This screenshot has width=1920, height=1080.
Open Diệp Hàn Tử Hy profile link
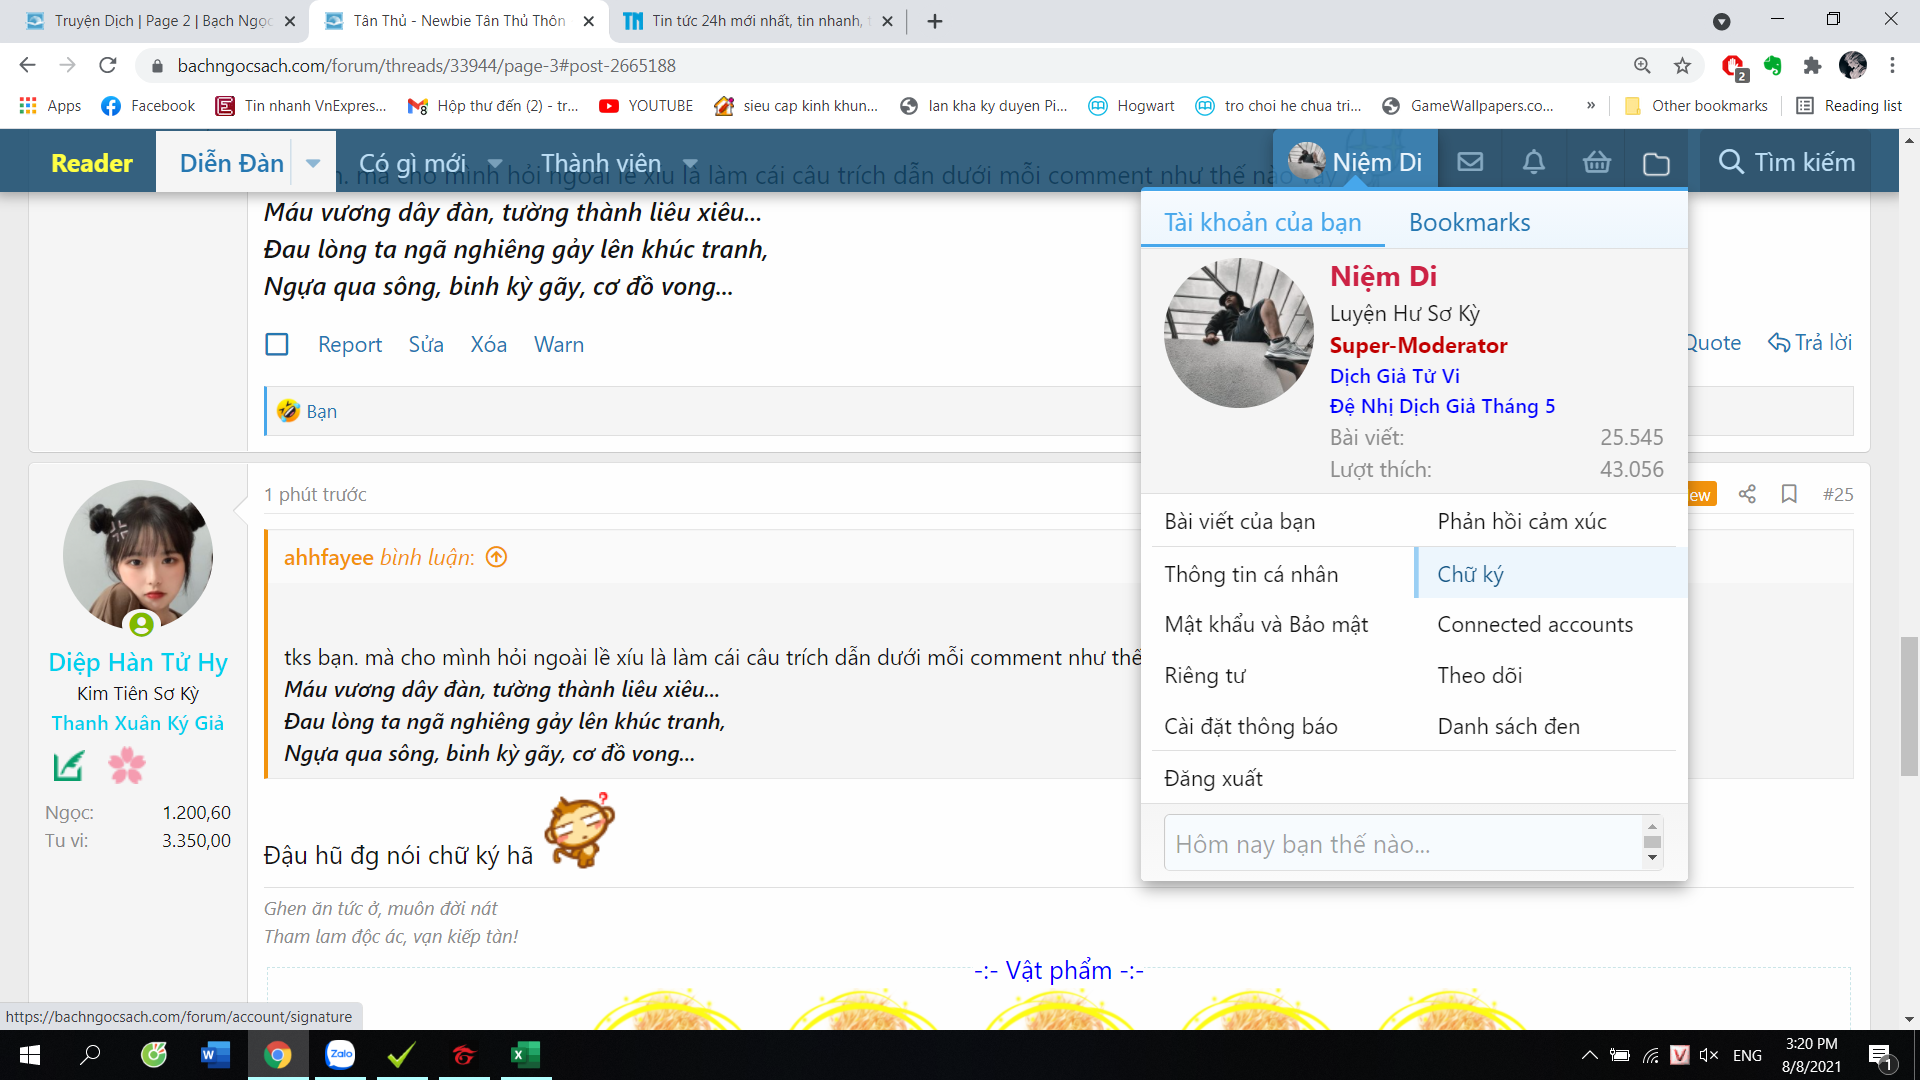click(x=138, y=662)
